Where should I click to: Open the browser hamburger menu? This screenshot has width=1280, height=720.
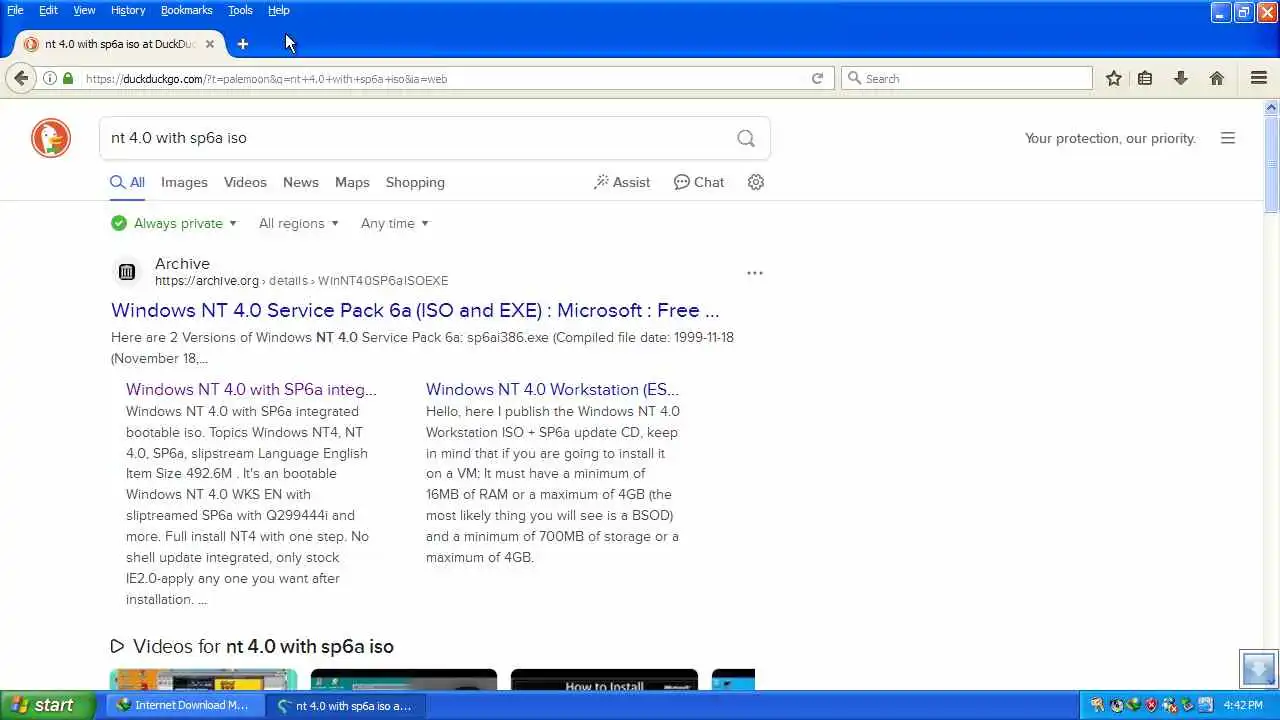[1259, 78]
